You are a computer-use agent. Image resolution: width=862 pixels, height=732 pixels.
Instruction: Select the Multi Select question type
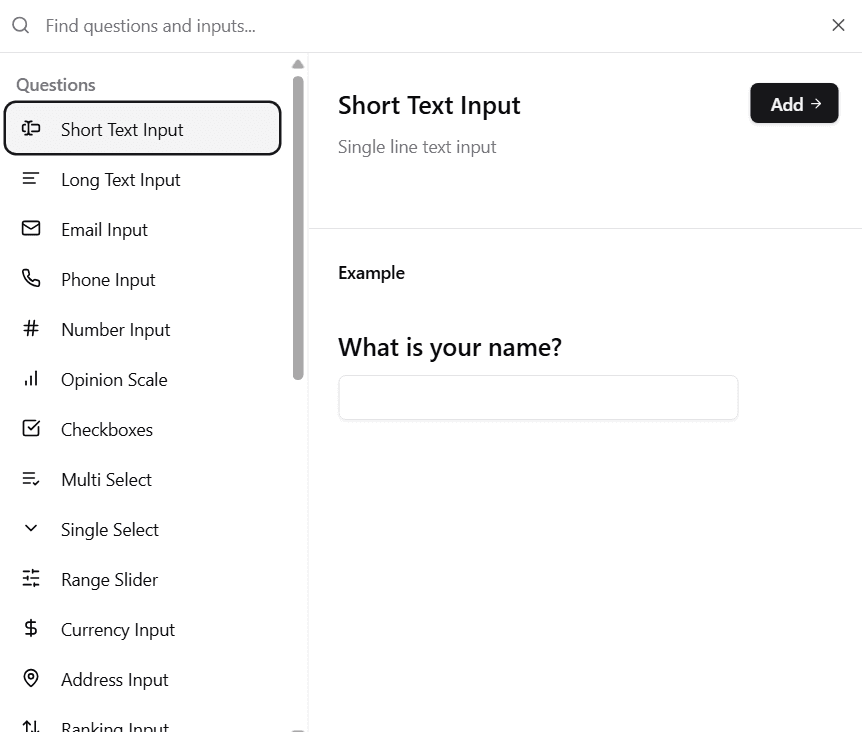coord(106,478)
